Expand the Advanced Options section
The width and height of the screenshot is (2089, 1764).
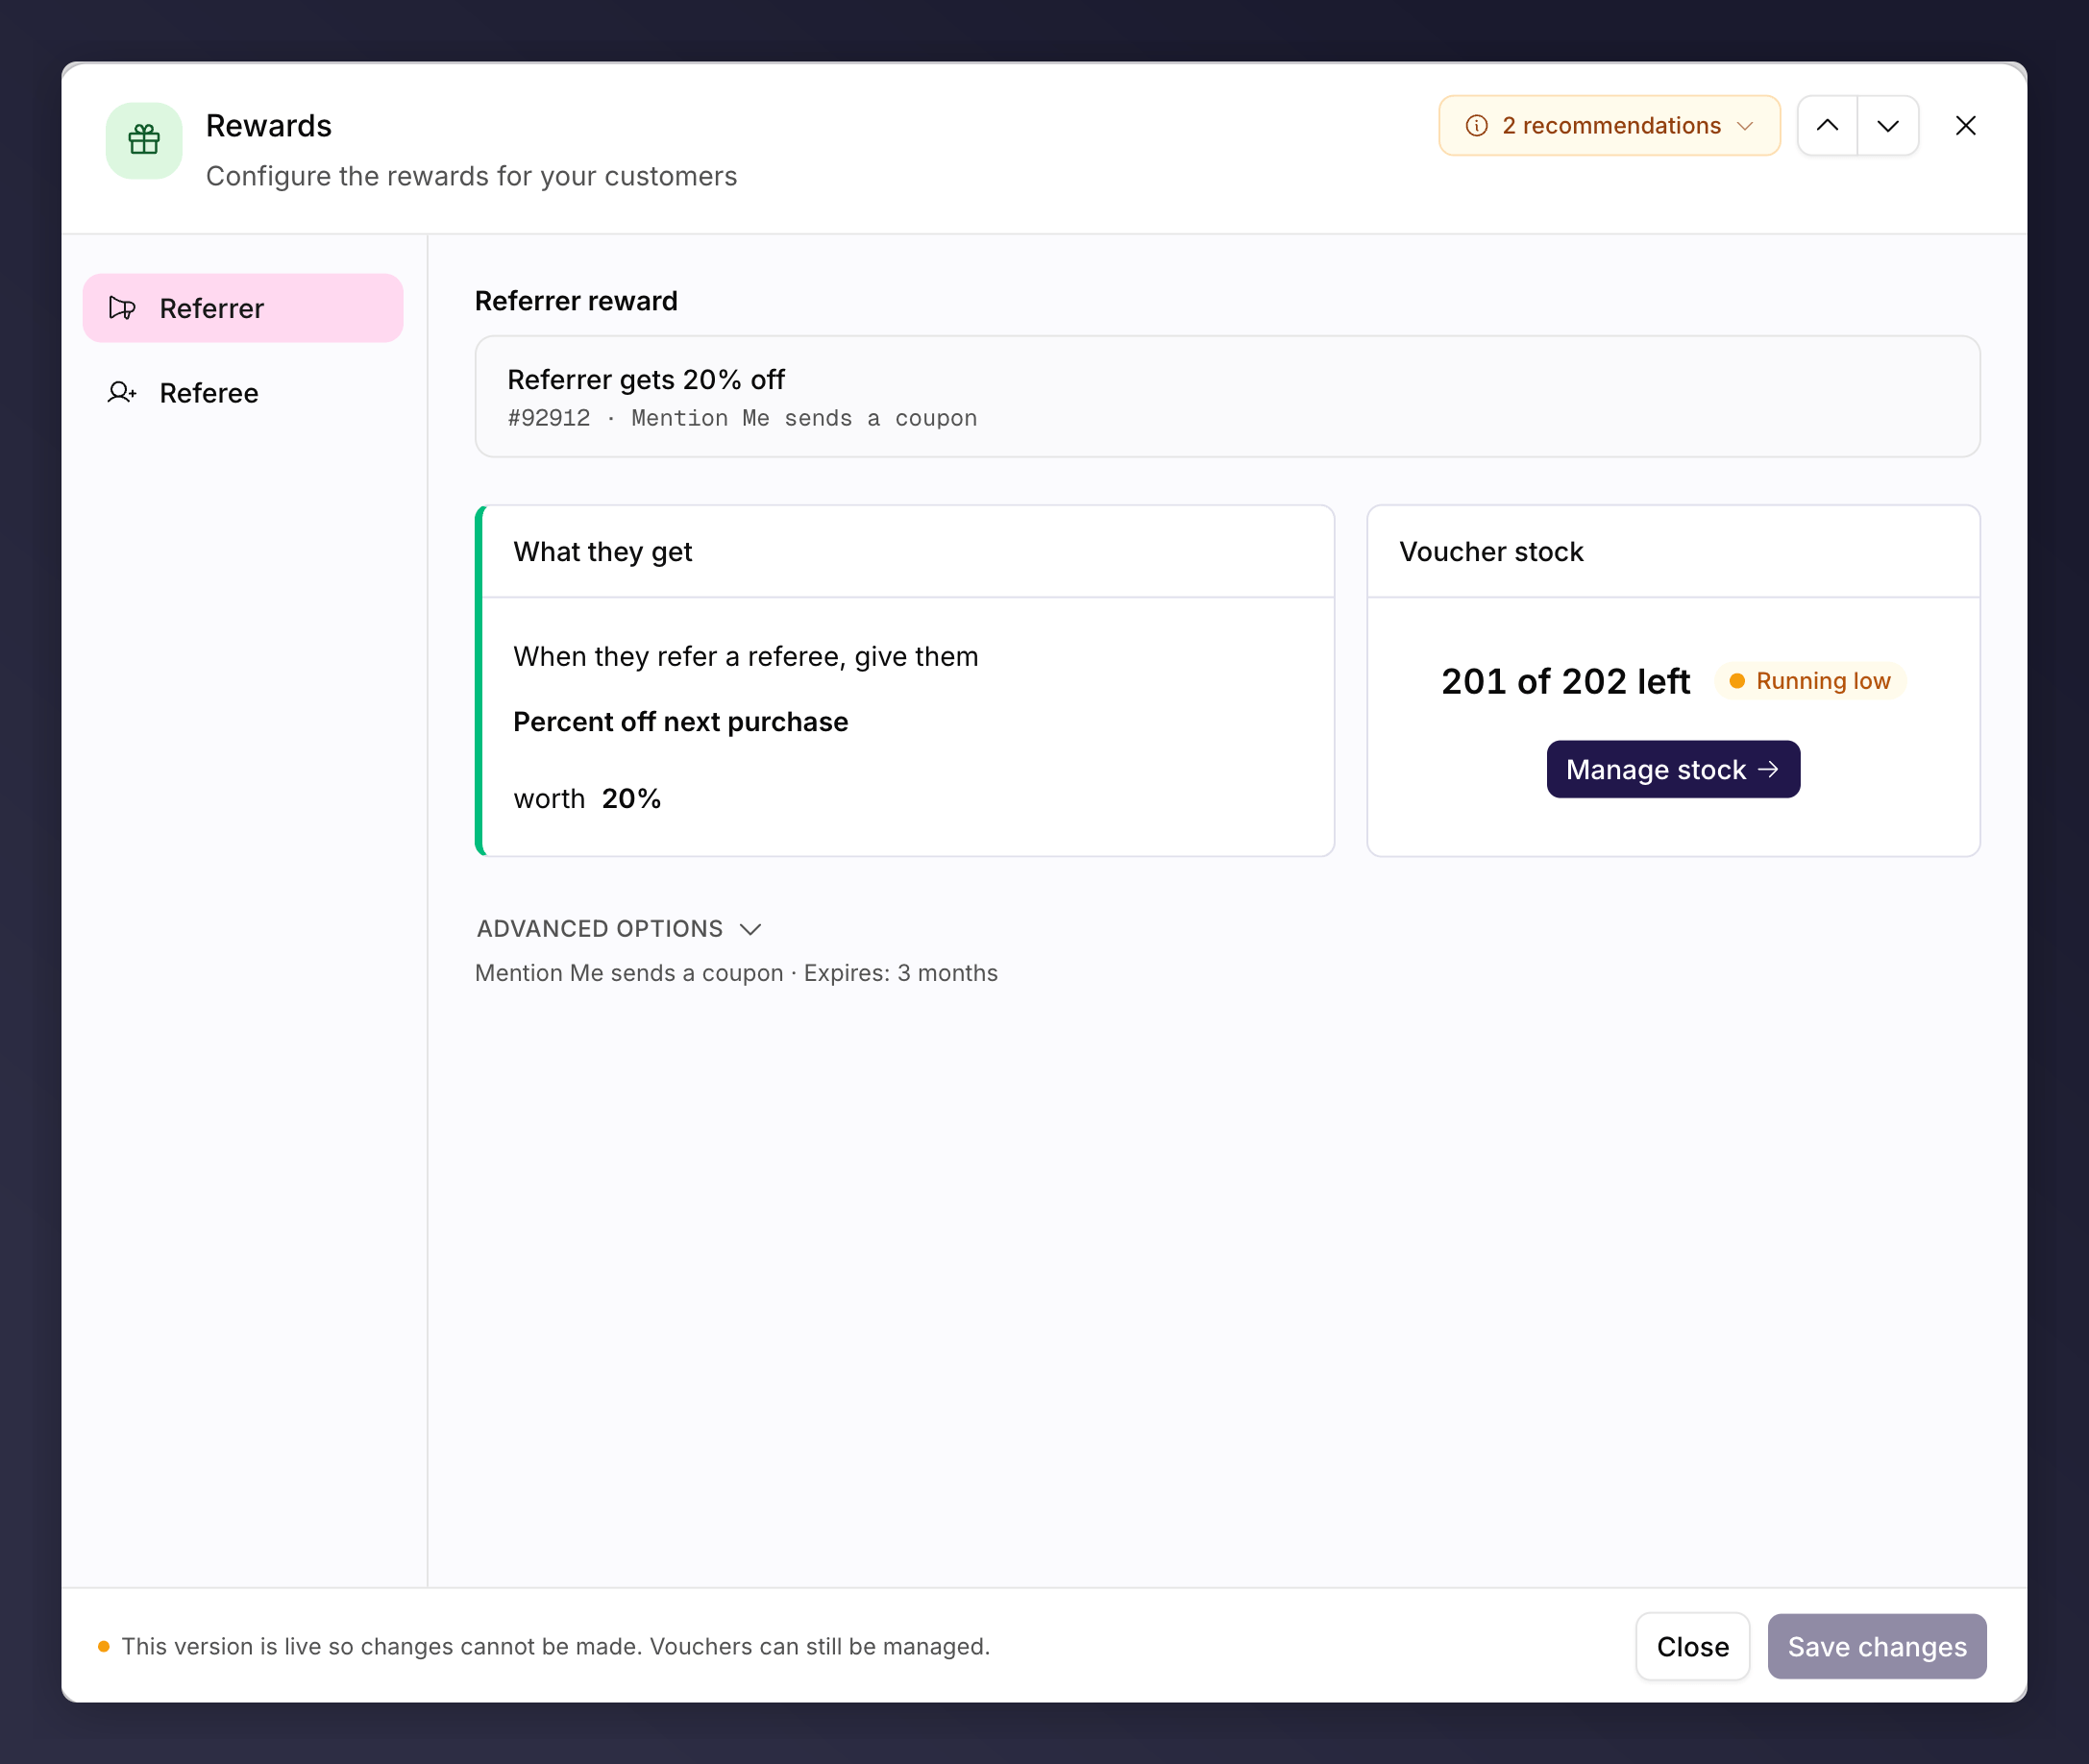pyautogui.click(x=619, y=929)
